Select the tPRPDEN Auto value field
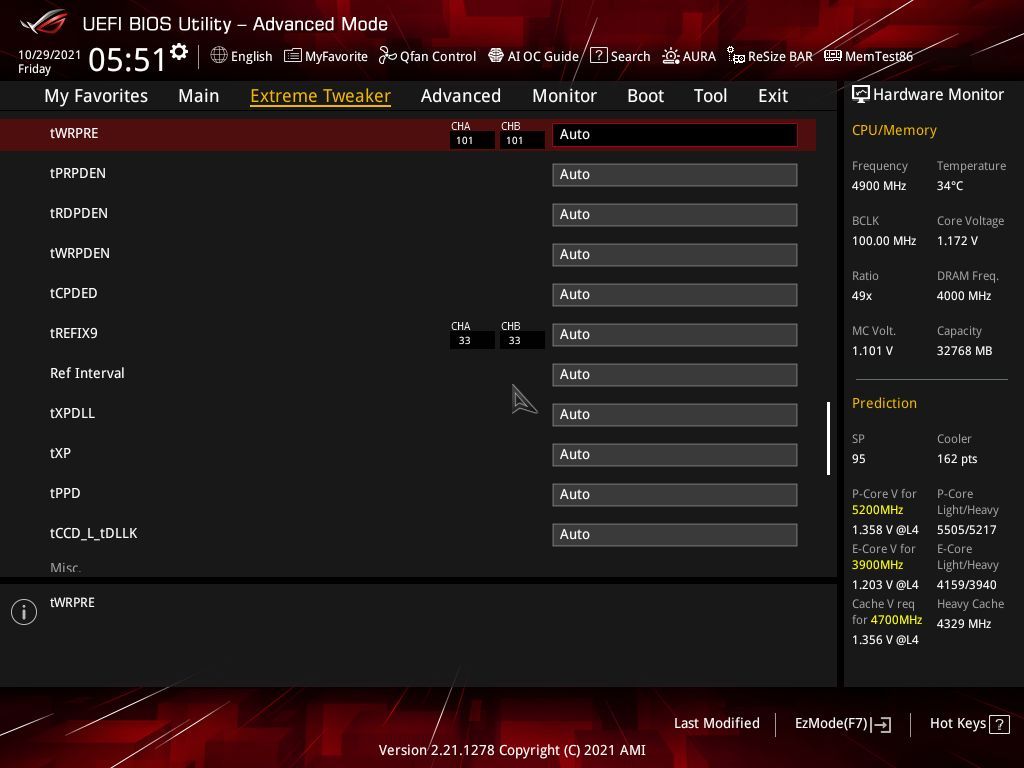The height and width of the screenshot is (768, 1024). (675, 174)
